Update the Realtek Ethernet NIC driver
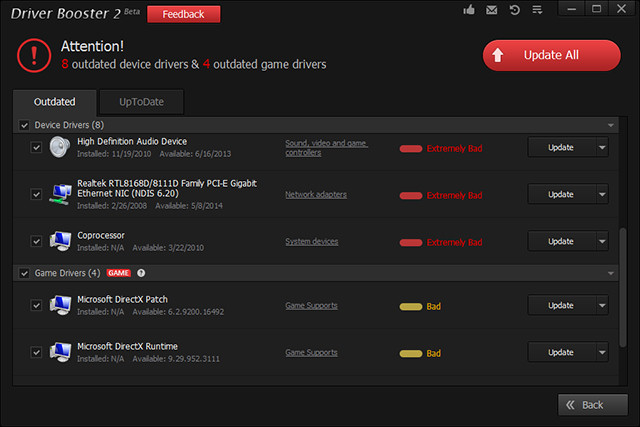Image resolution: width=640 pixels, height=427 pixels. pyautogui.click(x=562, y=194)
